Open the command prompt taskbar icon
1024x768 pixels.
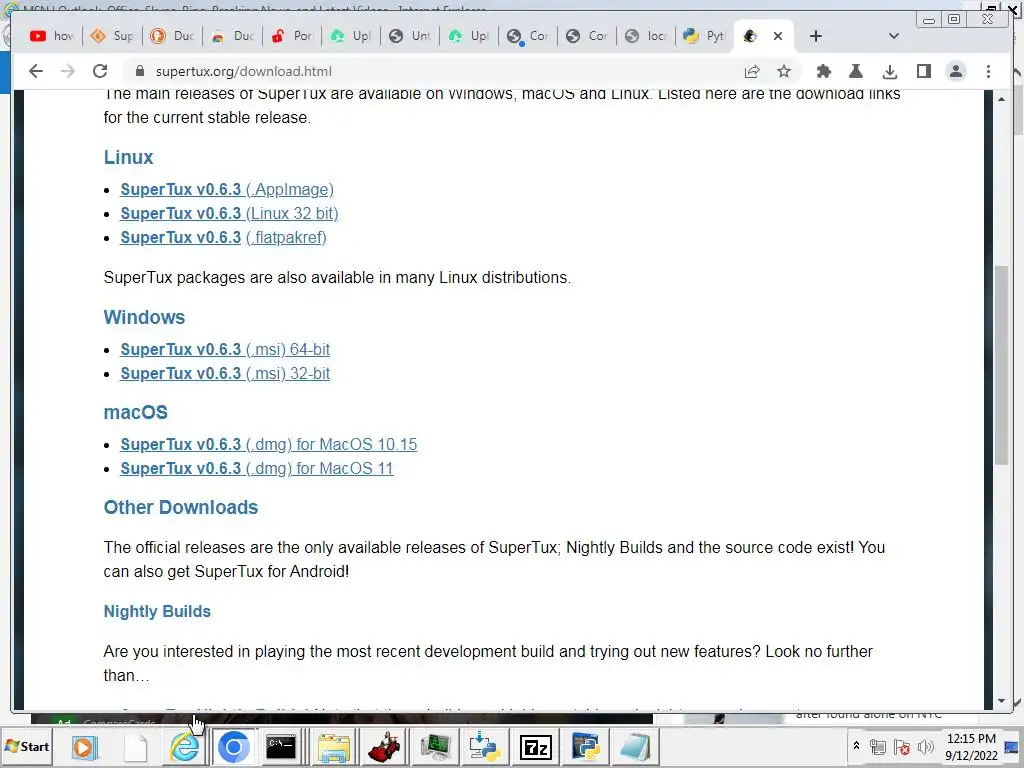tap(281, 747)
